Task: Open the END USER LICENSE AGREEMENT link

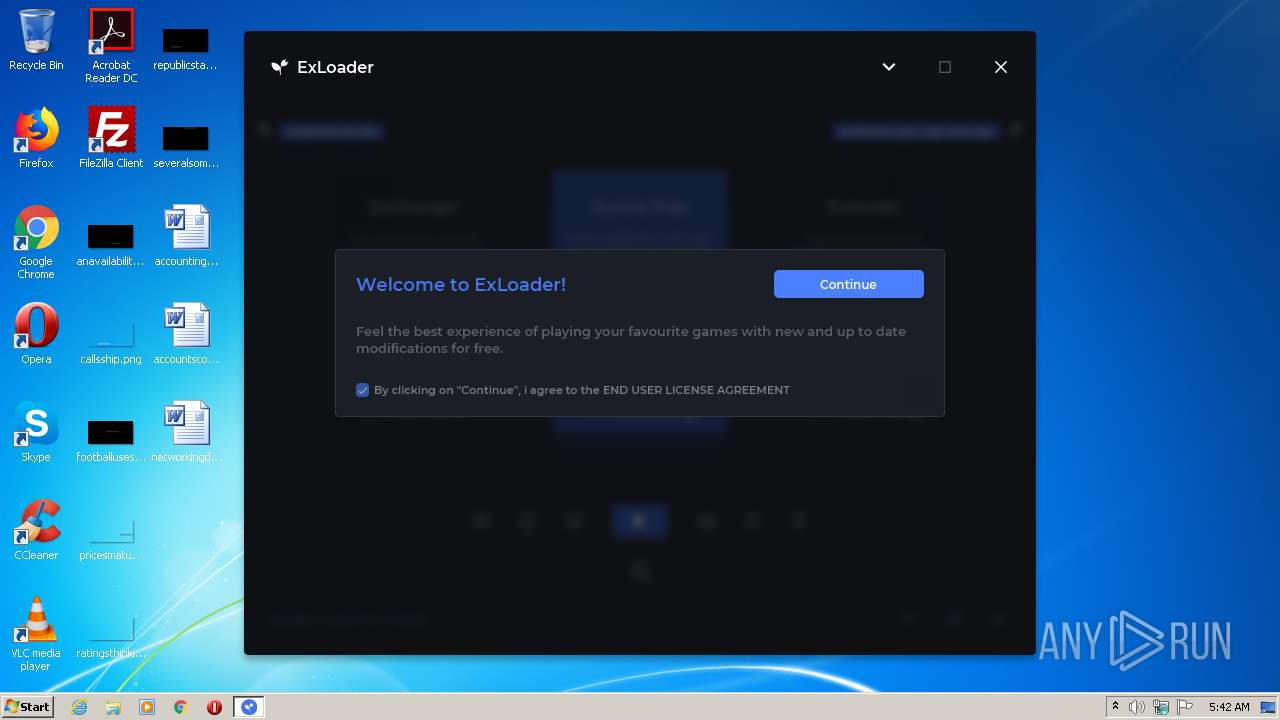Action: pyautogui.click(x=696, y=390)
